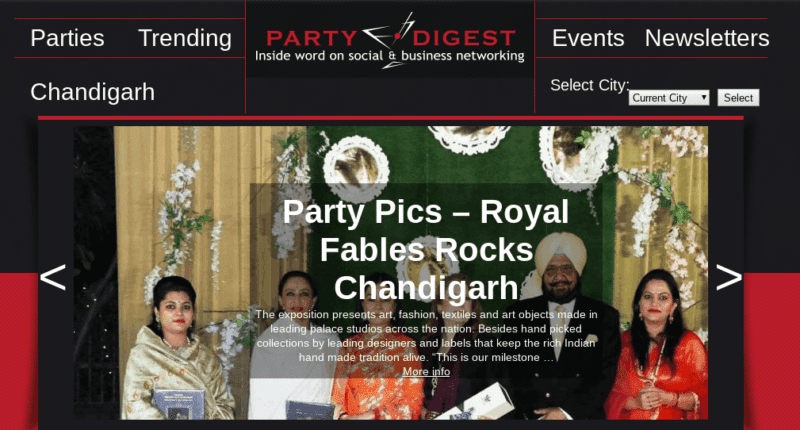The width and height of the screenshot is (800, 430).
Task: Click the woman in red dress in photo
Action: (657, 347)
